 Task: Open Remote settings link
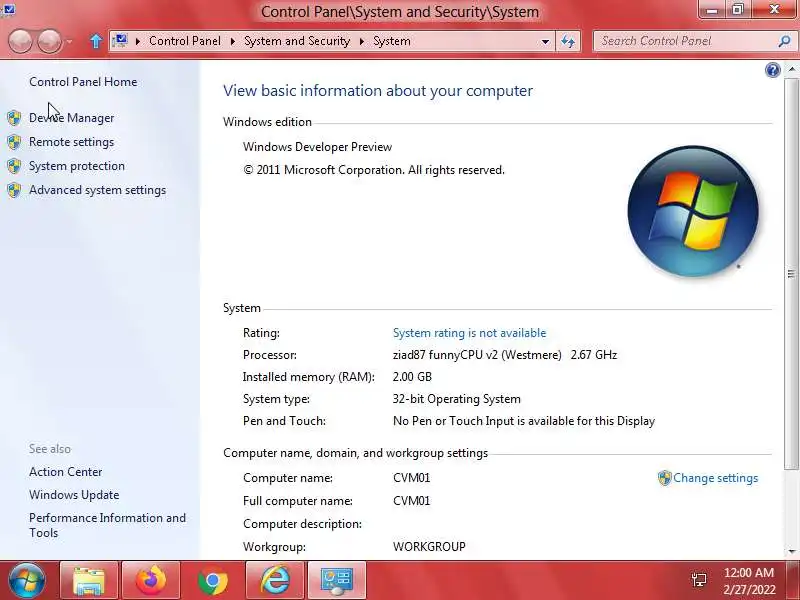pyautogui.click(x=71, y=142)
